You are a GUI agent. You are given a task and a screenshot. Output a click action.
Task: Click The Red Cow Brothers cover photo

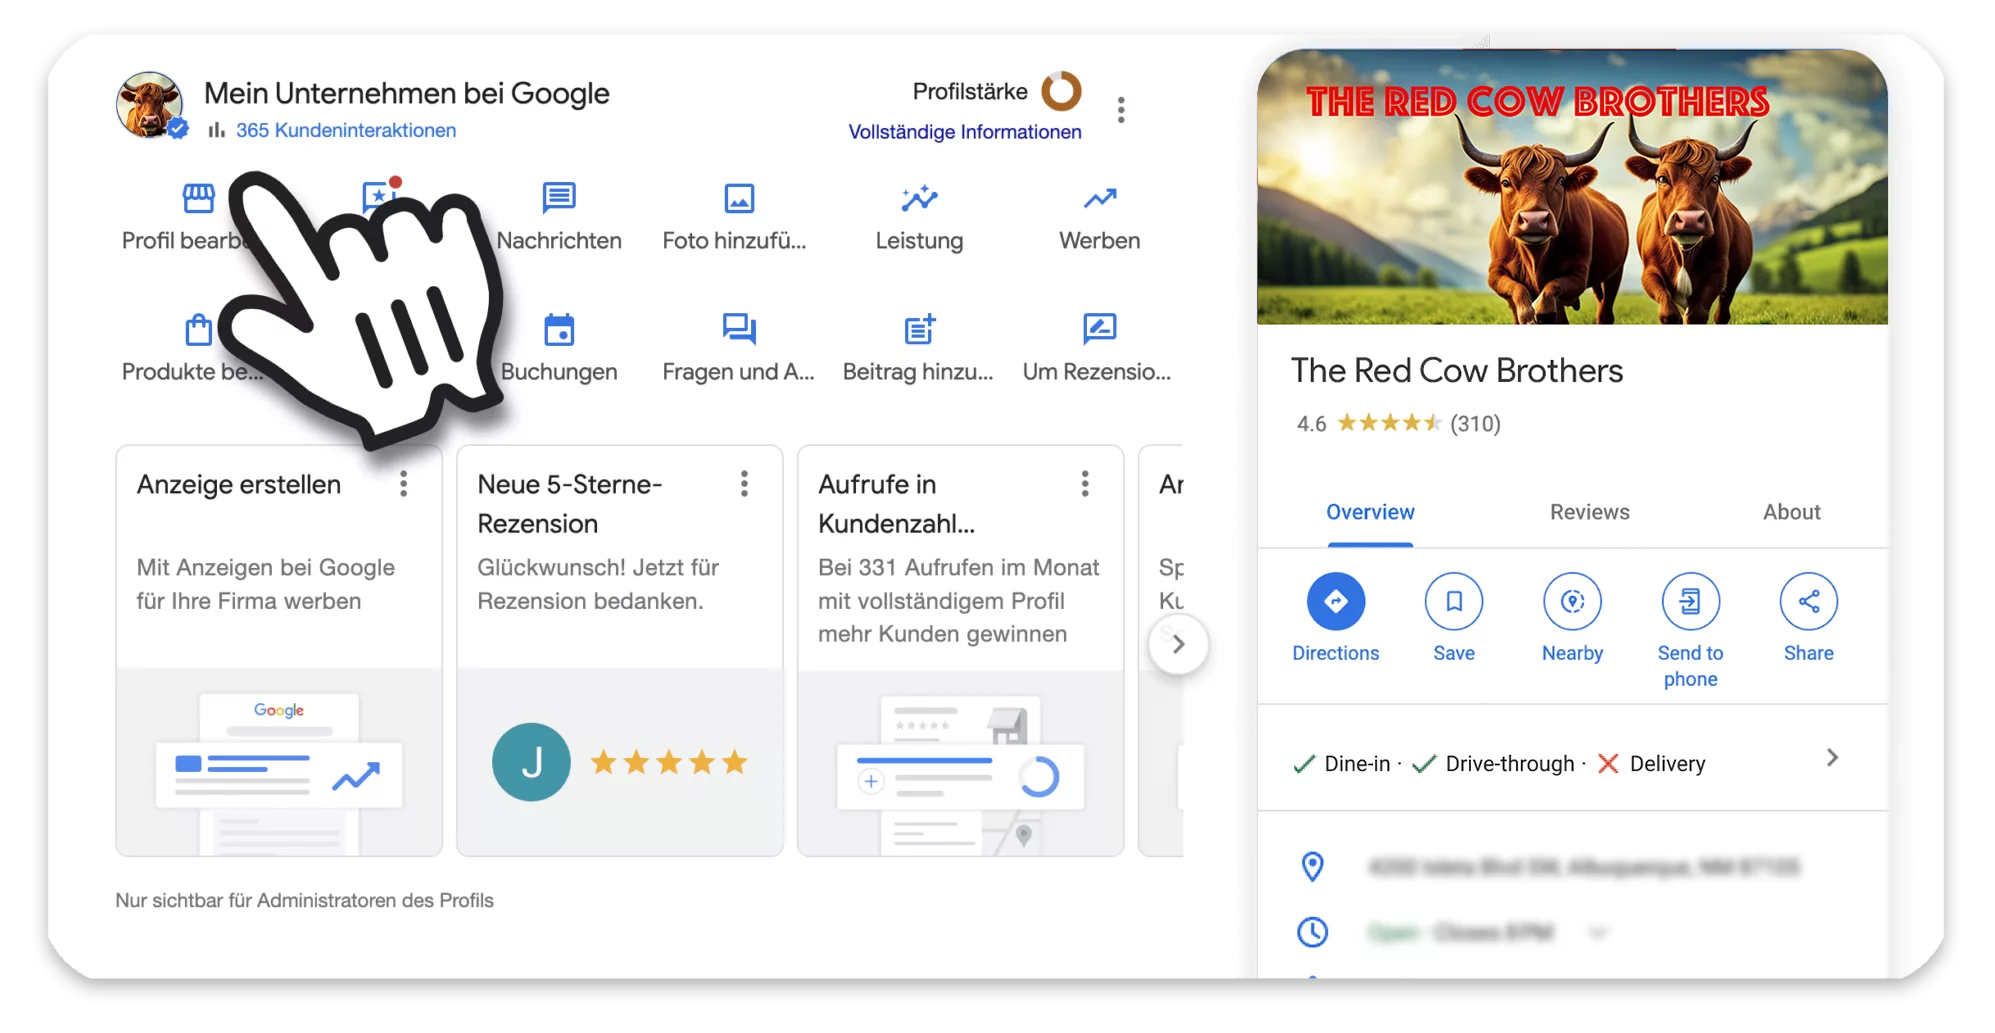1572,187
